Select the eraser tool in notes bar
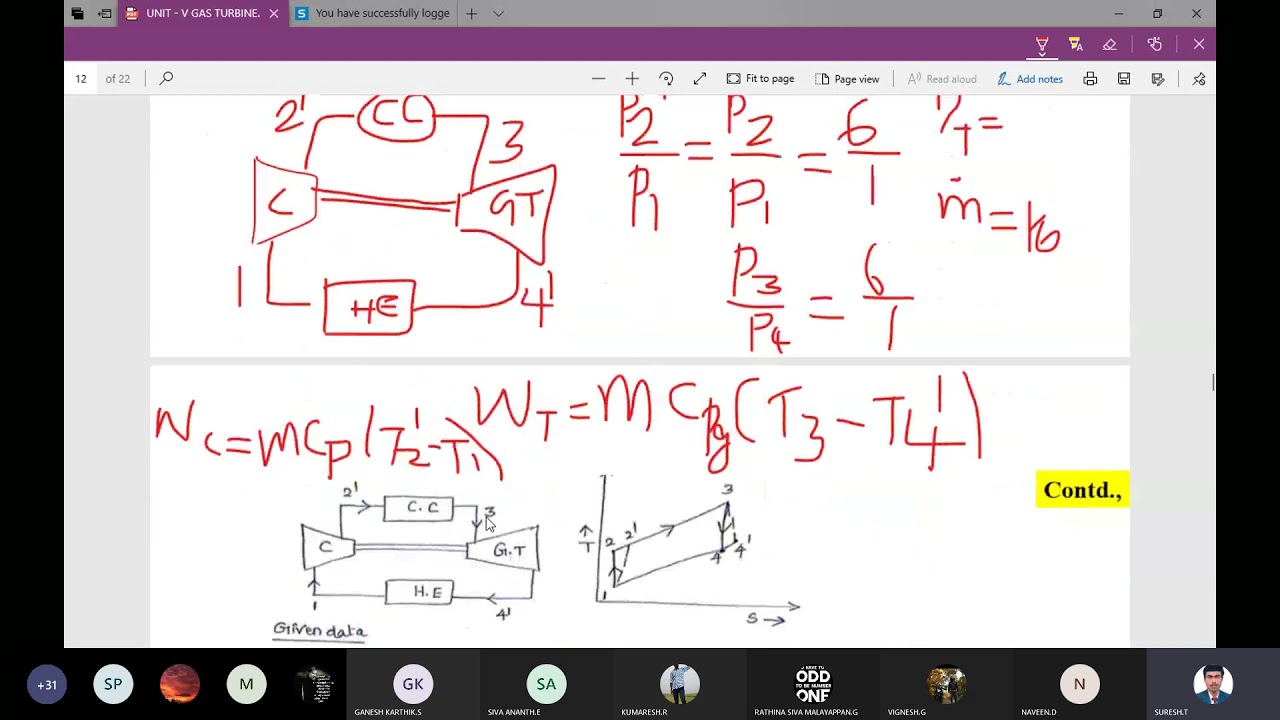This screenshot has height=720, width=1280. coord(1110,44)
